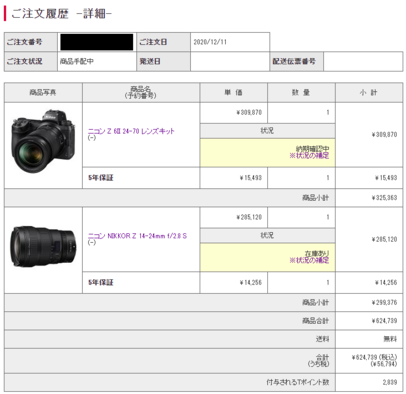
Task: Click the 商品名 column header
Action: 141,92
